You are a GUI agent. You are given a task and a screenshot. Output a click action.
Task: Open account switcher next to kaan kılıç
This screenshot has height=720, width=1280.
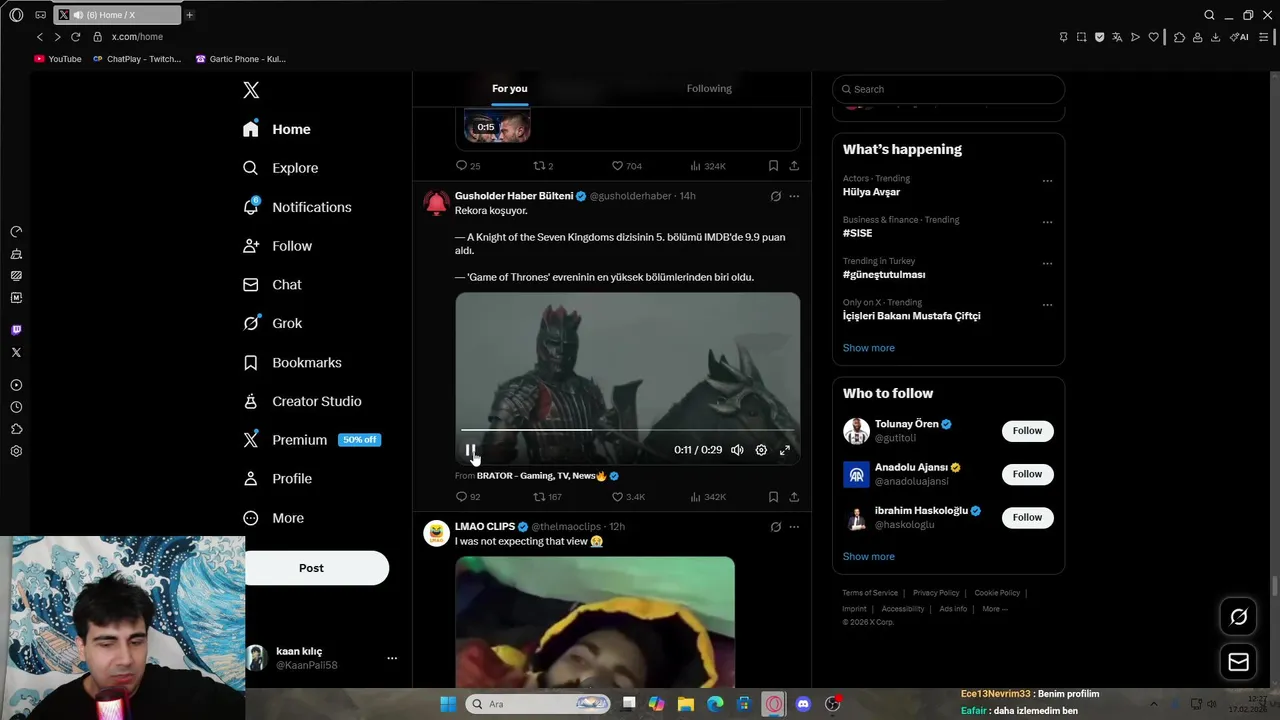click(x=392, y=658)
